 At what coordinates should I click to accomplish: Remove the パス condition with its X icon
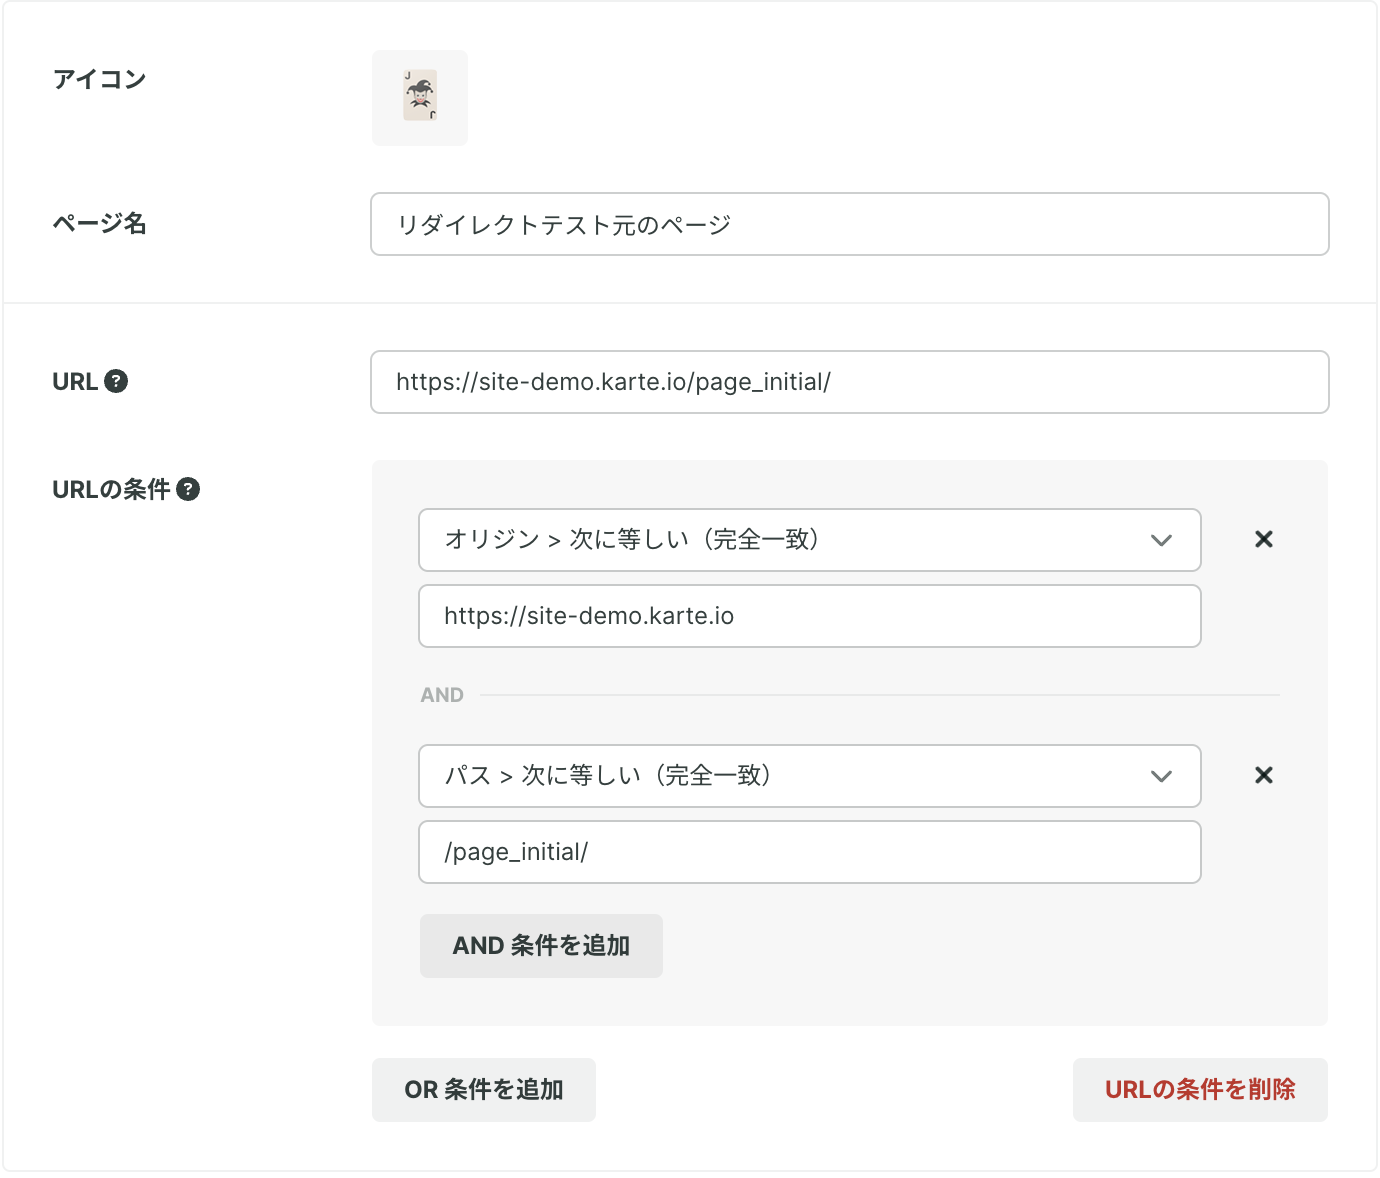[1264, 775]
